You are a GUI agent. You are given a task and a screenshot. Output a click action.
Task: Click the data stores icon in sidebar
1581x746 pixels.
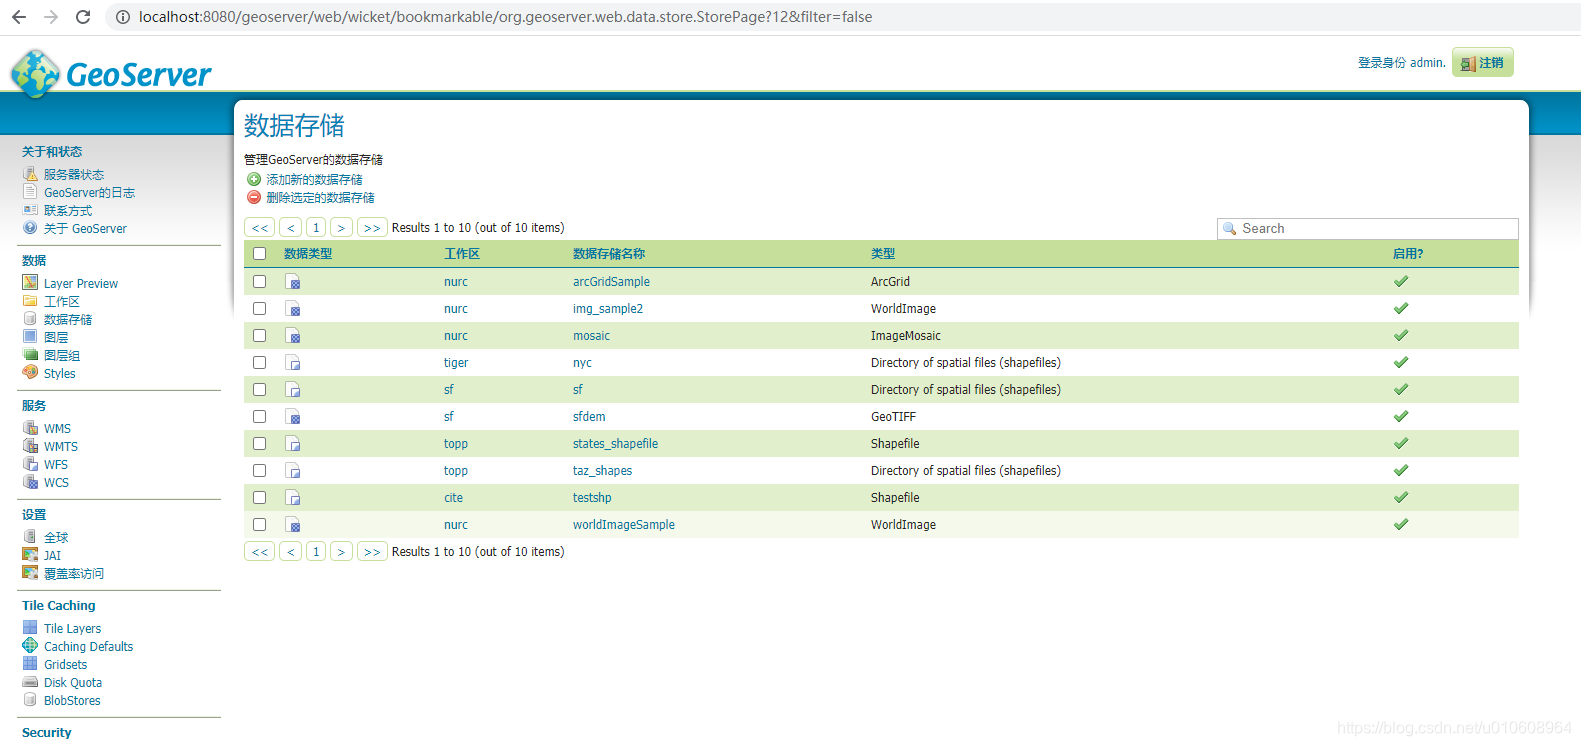tap(30, 319)
